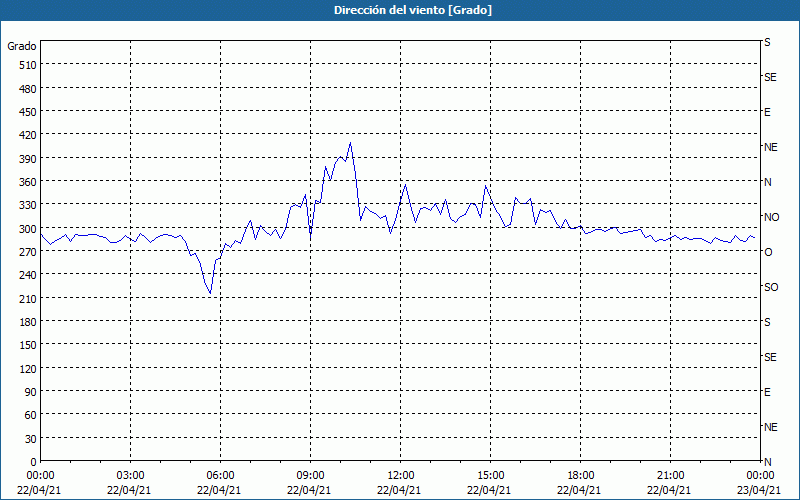Select the 0 degree axis label
The height and width of the screenshot is (500, 800).
pyautogui.click(x=34, y=462)
